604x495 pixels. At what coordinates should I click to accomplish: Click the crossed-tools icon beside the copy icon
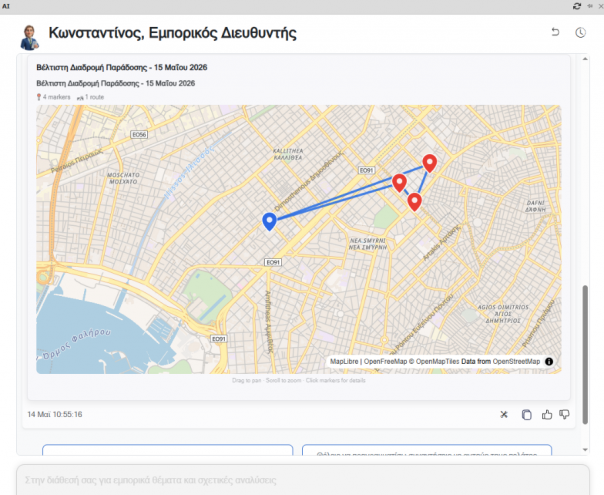(504, 414)
